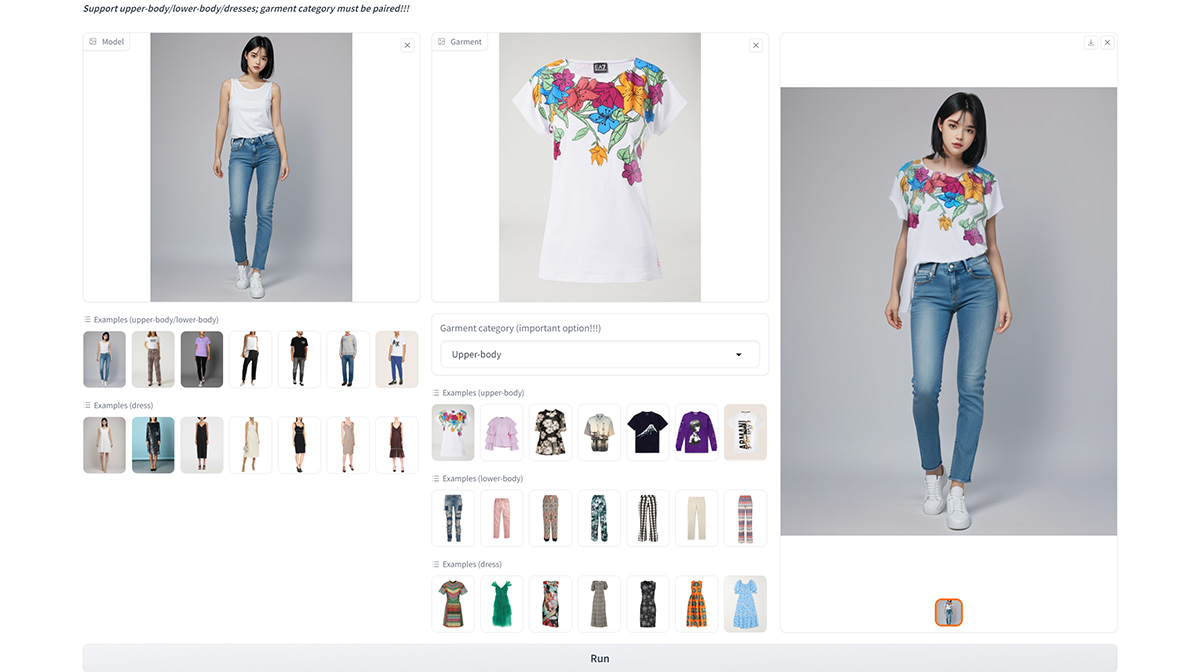Click the image icon on the Model label
1200x672 pixels.
pos(92,41)
